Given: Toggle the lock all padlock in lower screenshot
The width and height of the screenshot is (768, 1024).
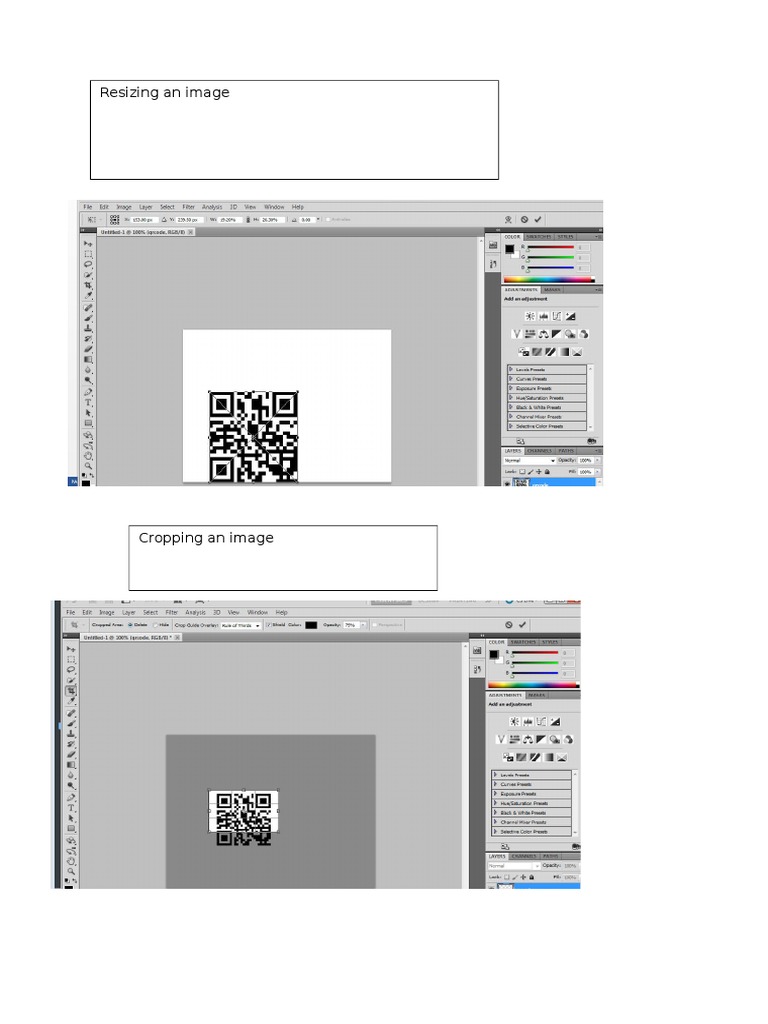Looking at the screenshot, I should 532,877.
